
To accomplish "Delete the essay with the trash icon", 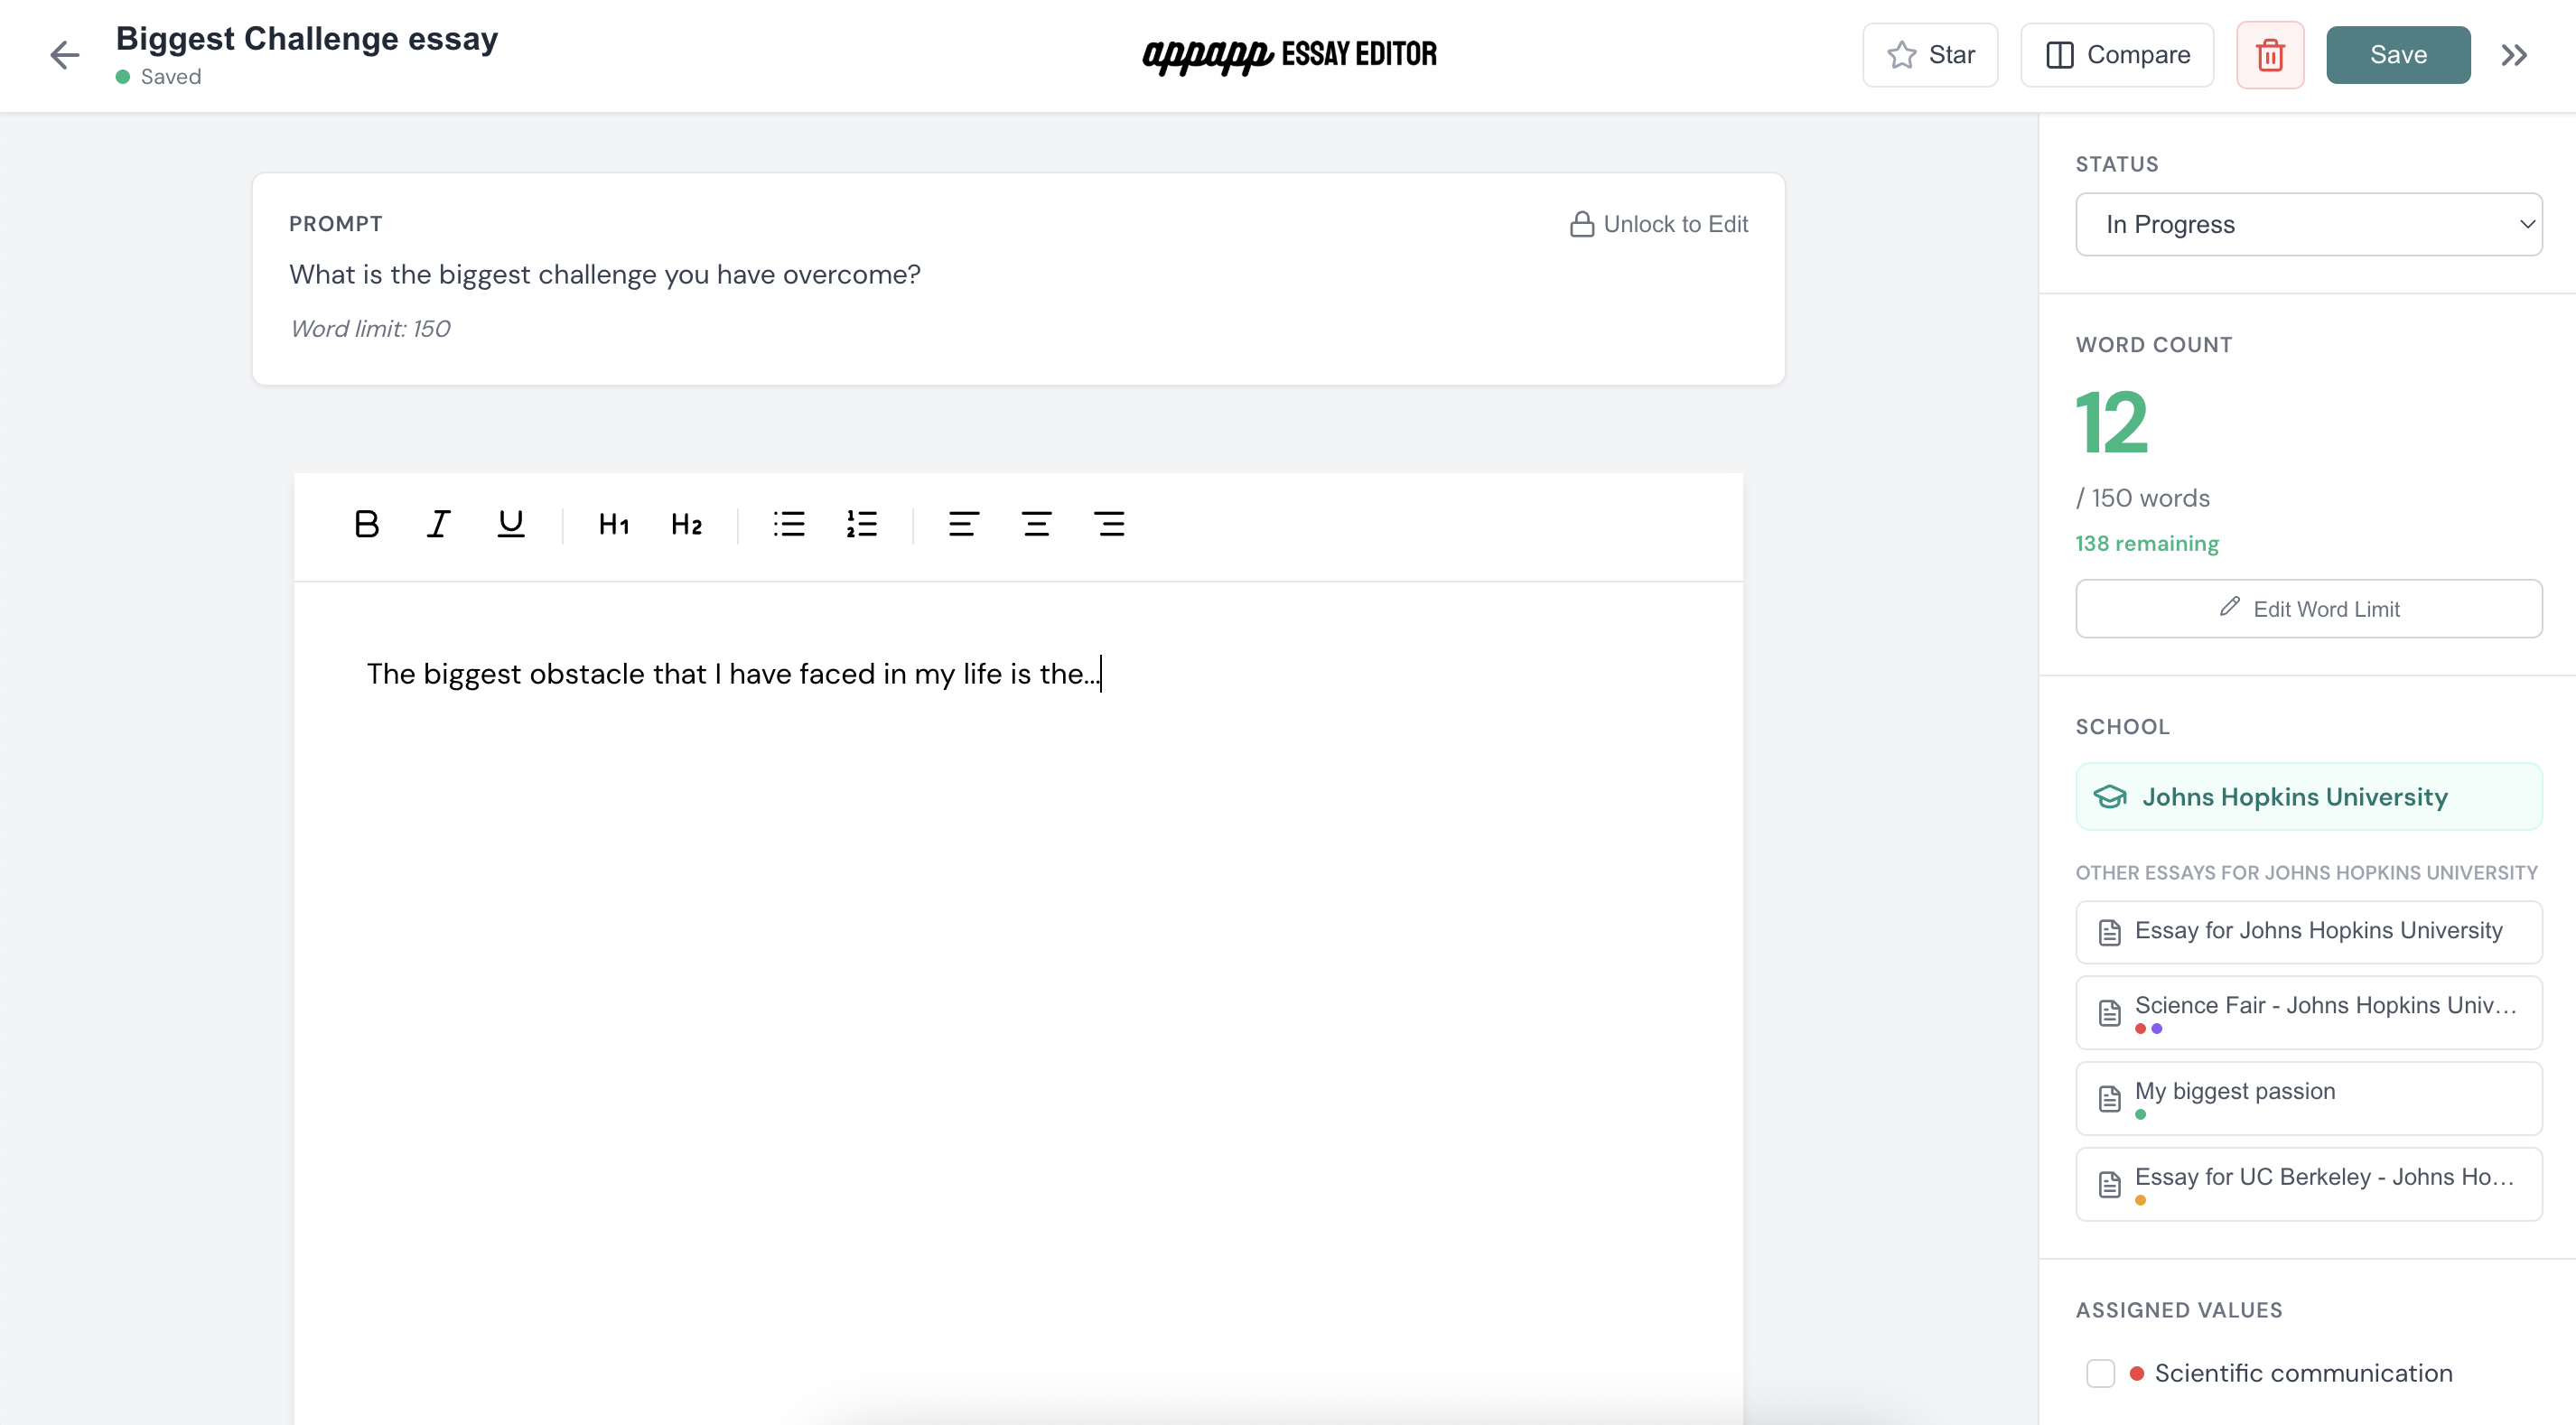I will point(2270,55).
